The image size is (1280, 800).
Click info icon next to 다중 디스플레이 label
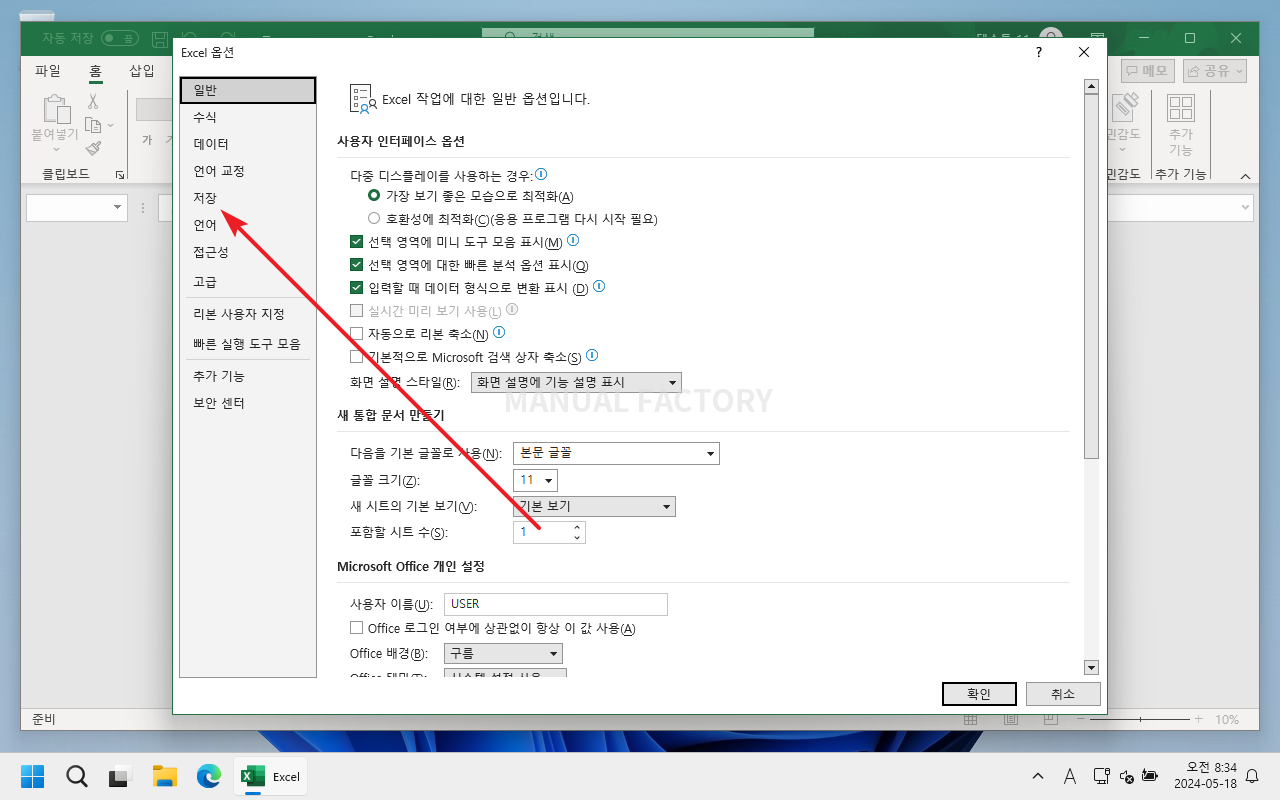tap(541, 174)
